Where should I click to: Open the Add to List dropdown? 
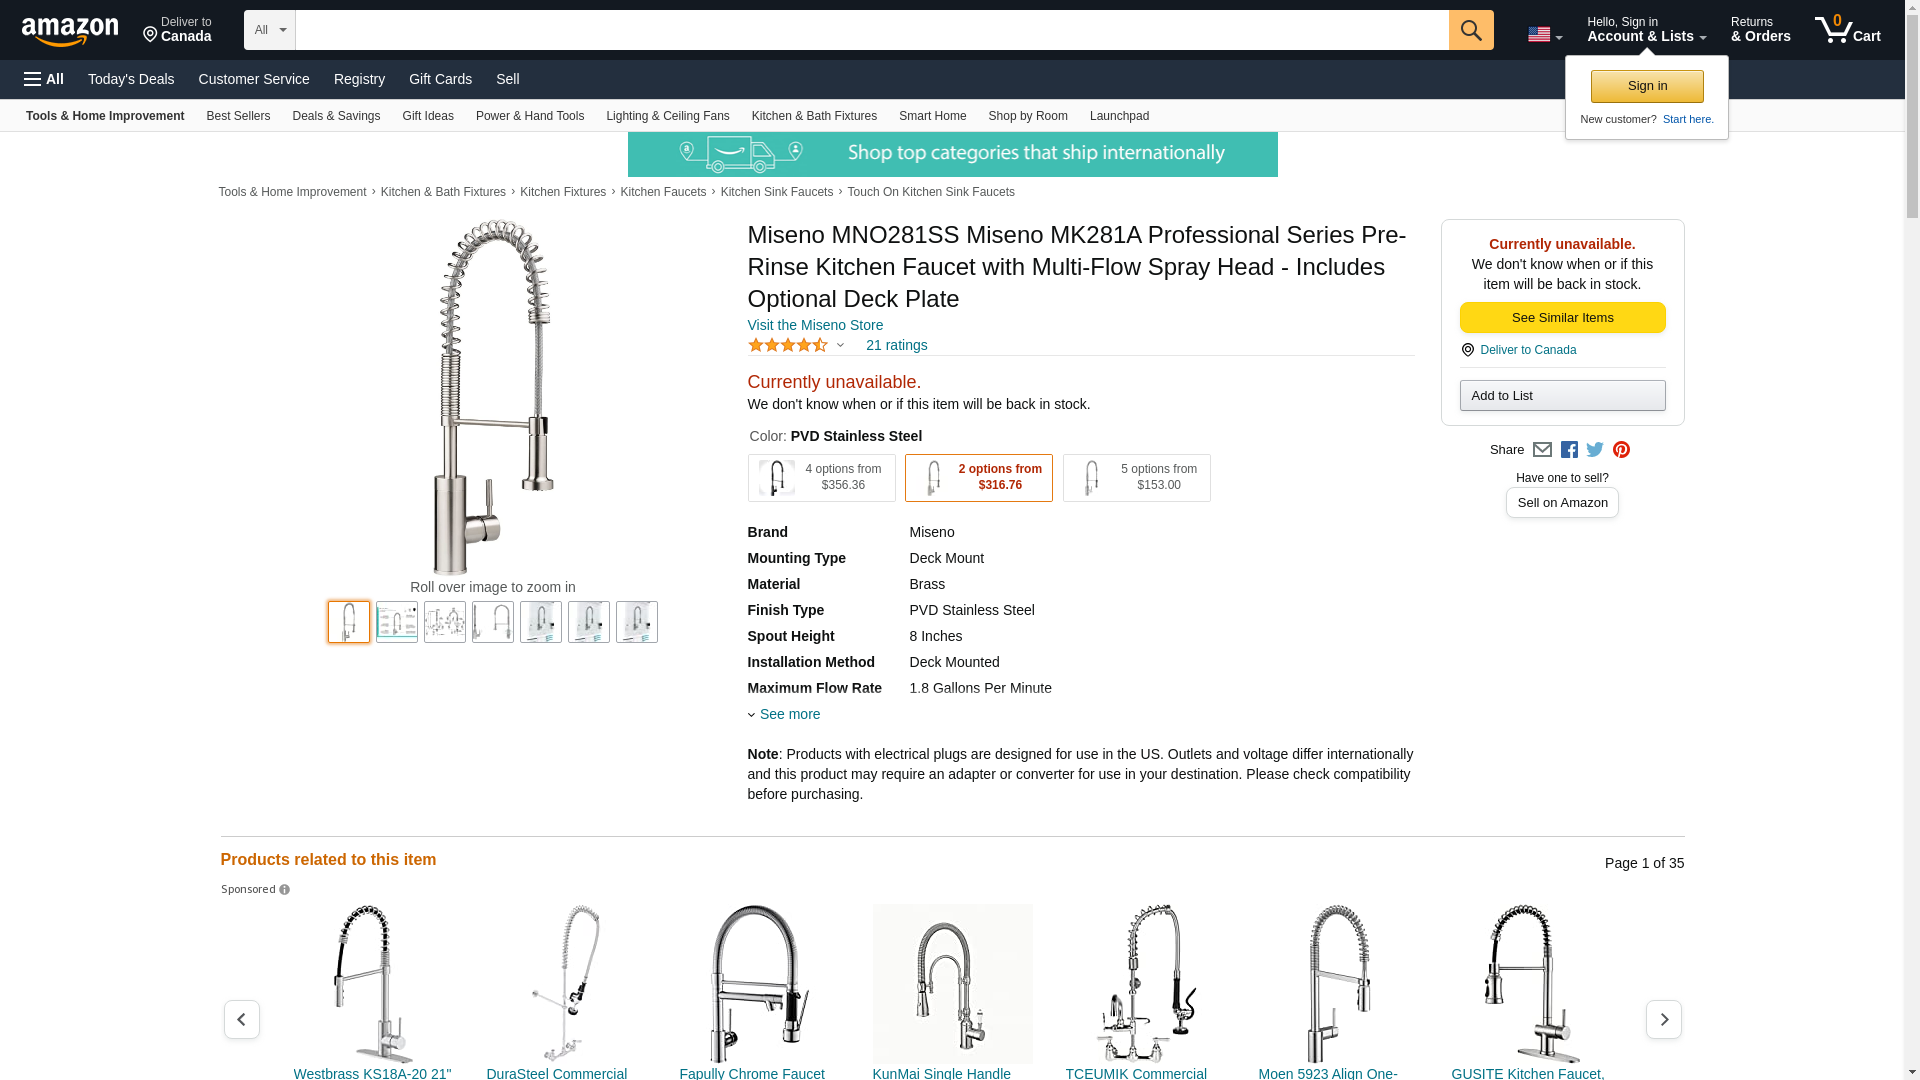tap(1562, 396)
